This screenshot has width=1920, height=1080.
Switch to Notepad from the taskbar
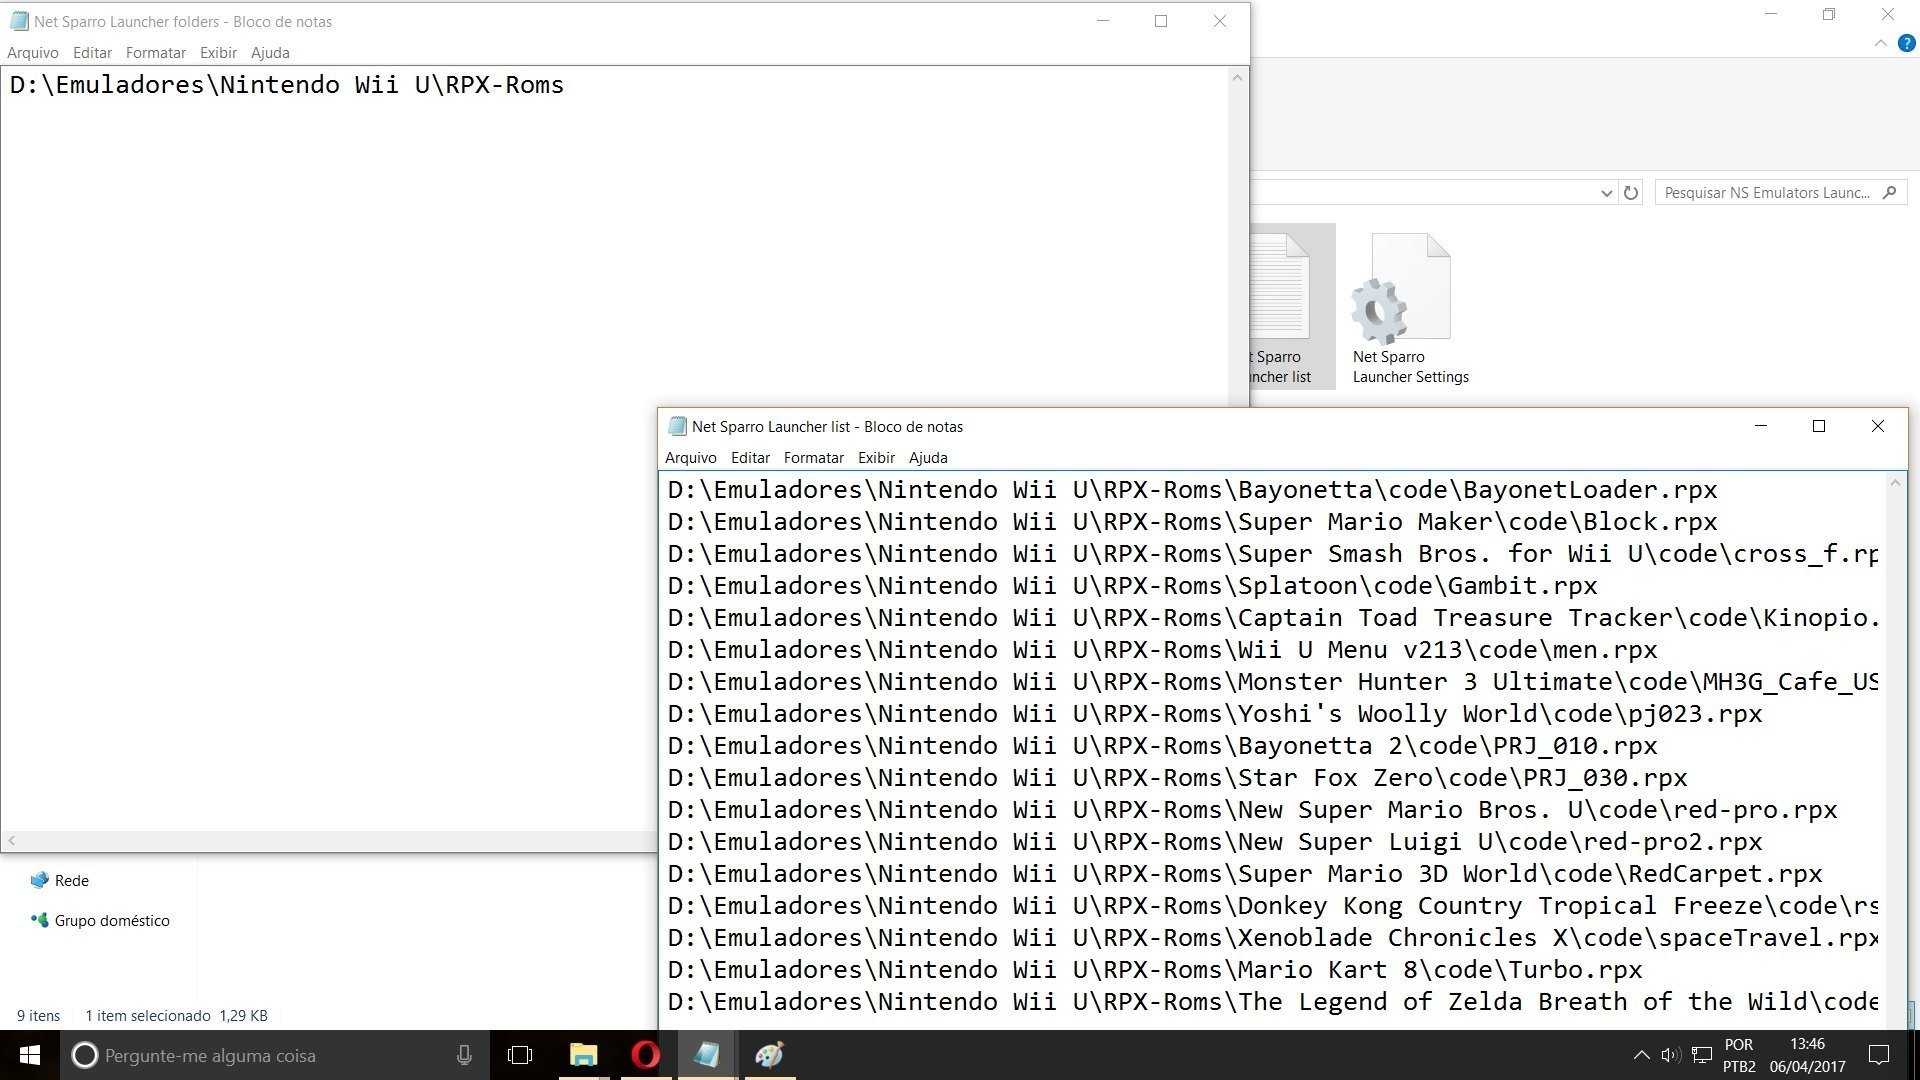(707, 1055)
